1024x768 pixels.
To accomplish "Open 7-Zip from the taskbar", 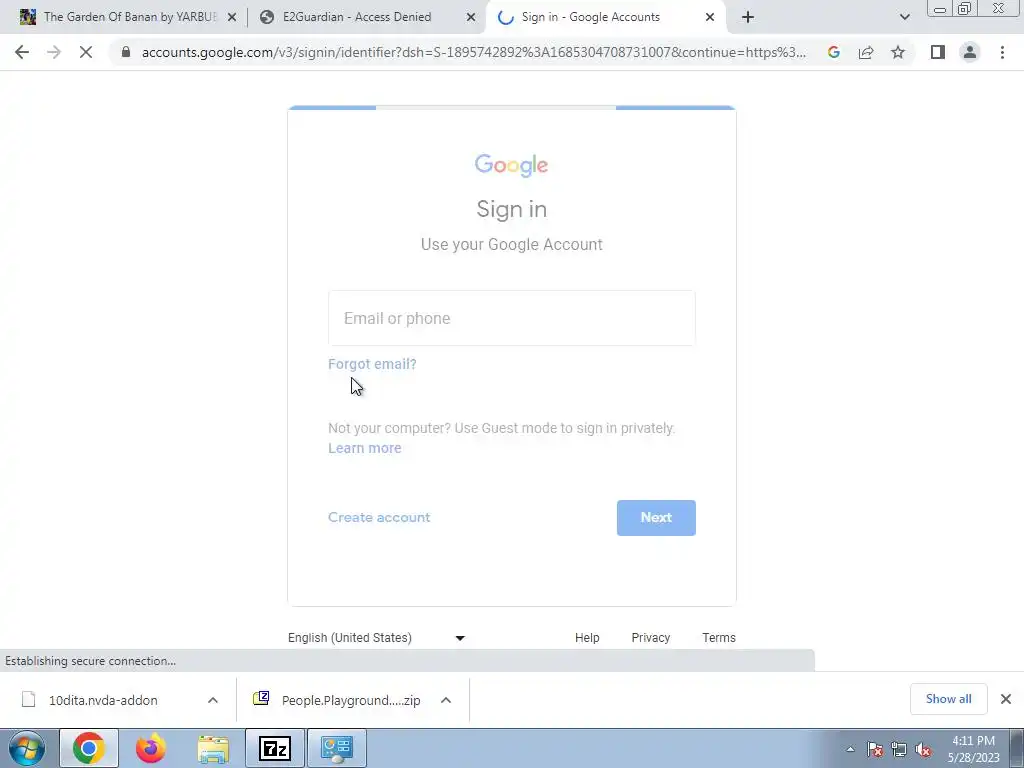I will coord(275,748).
